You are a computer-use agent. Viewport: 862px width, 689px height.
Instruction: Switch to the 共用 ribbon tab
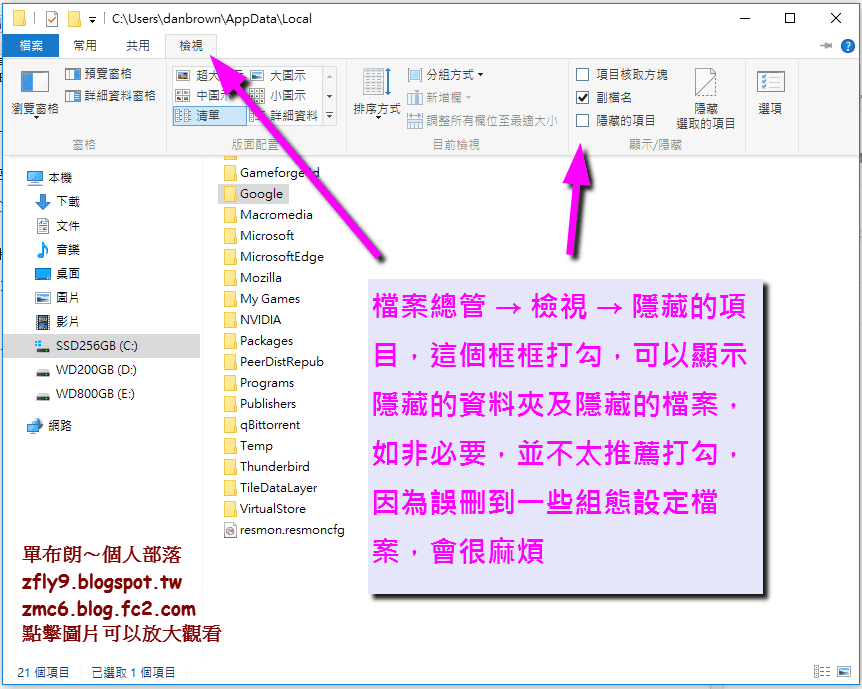(138, 46)
